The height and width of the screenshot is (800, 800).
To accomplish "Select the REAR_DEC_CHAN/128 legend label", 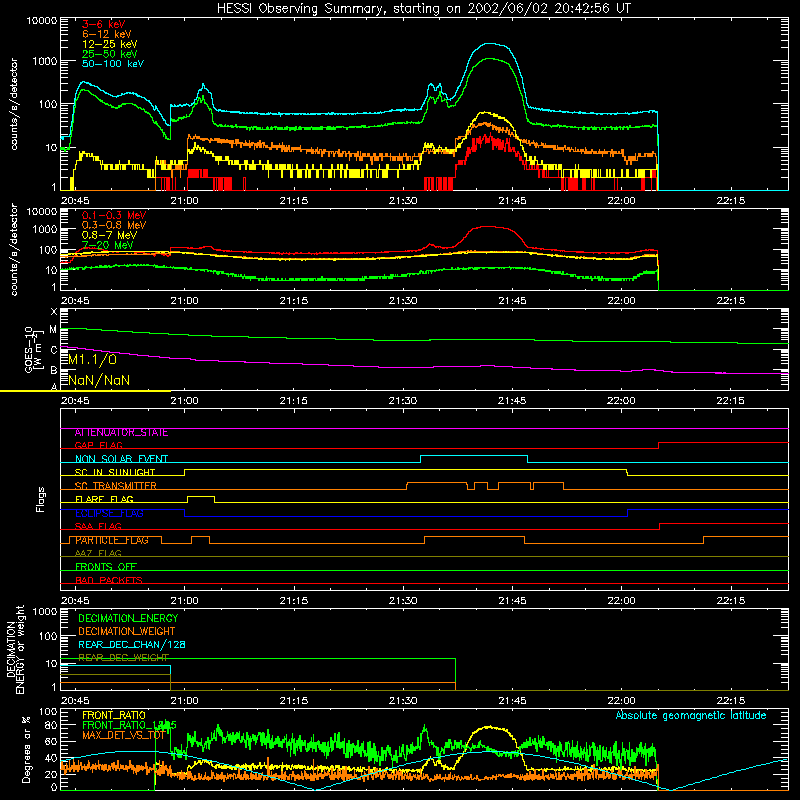I will 132,644.
